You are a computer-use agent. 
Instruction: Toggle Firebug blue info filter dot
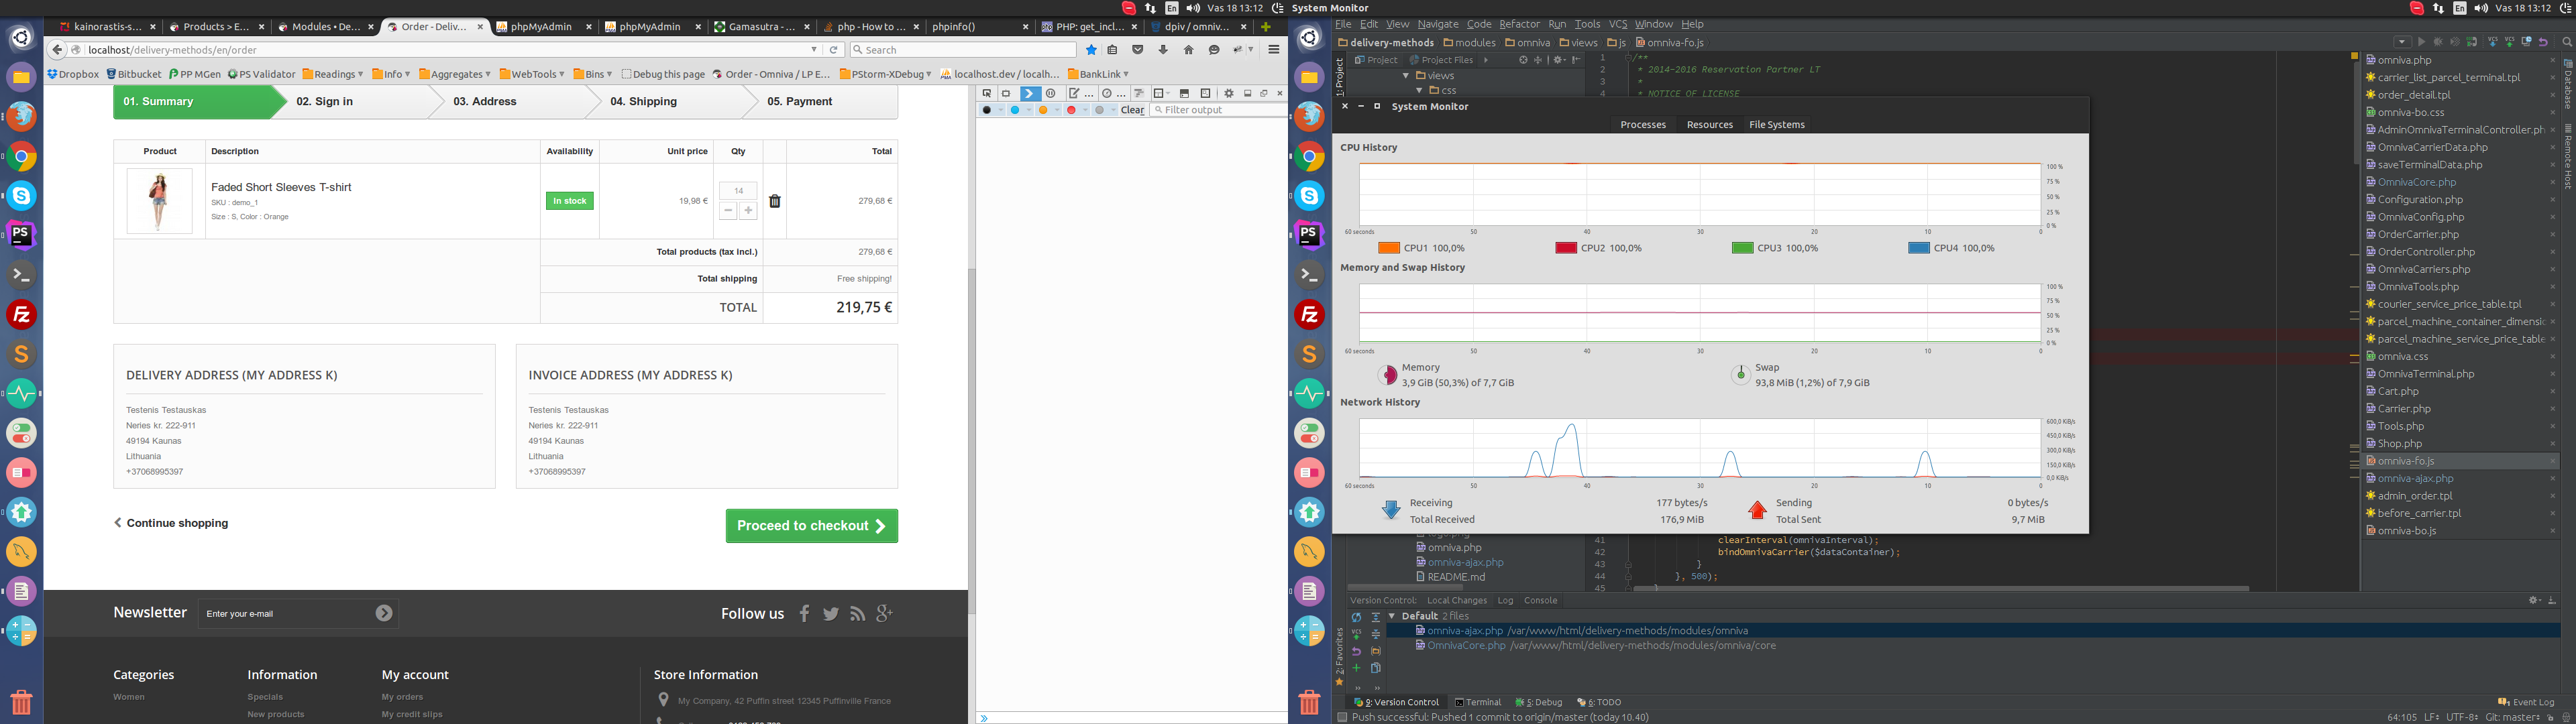click(1015, 110)
